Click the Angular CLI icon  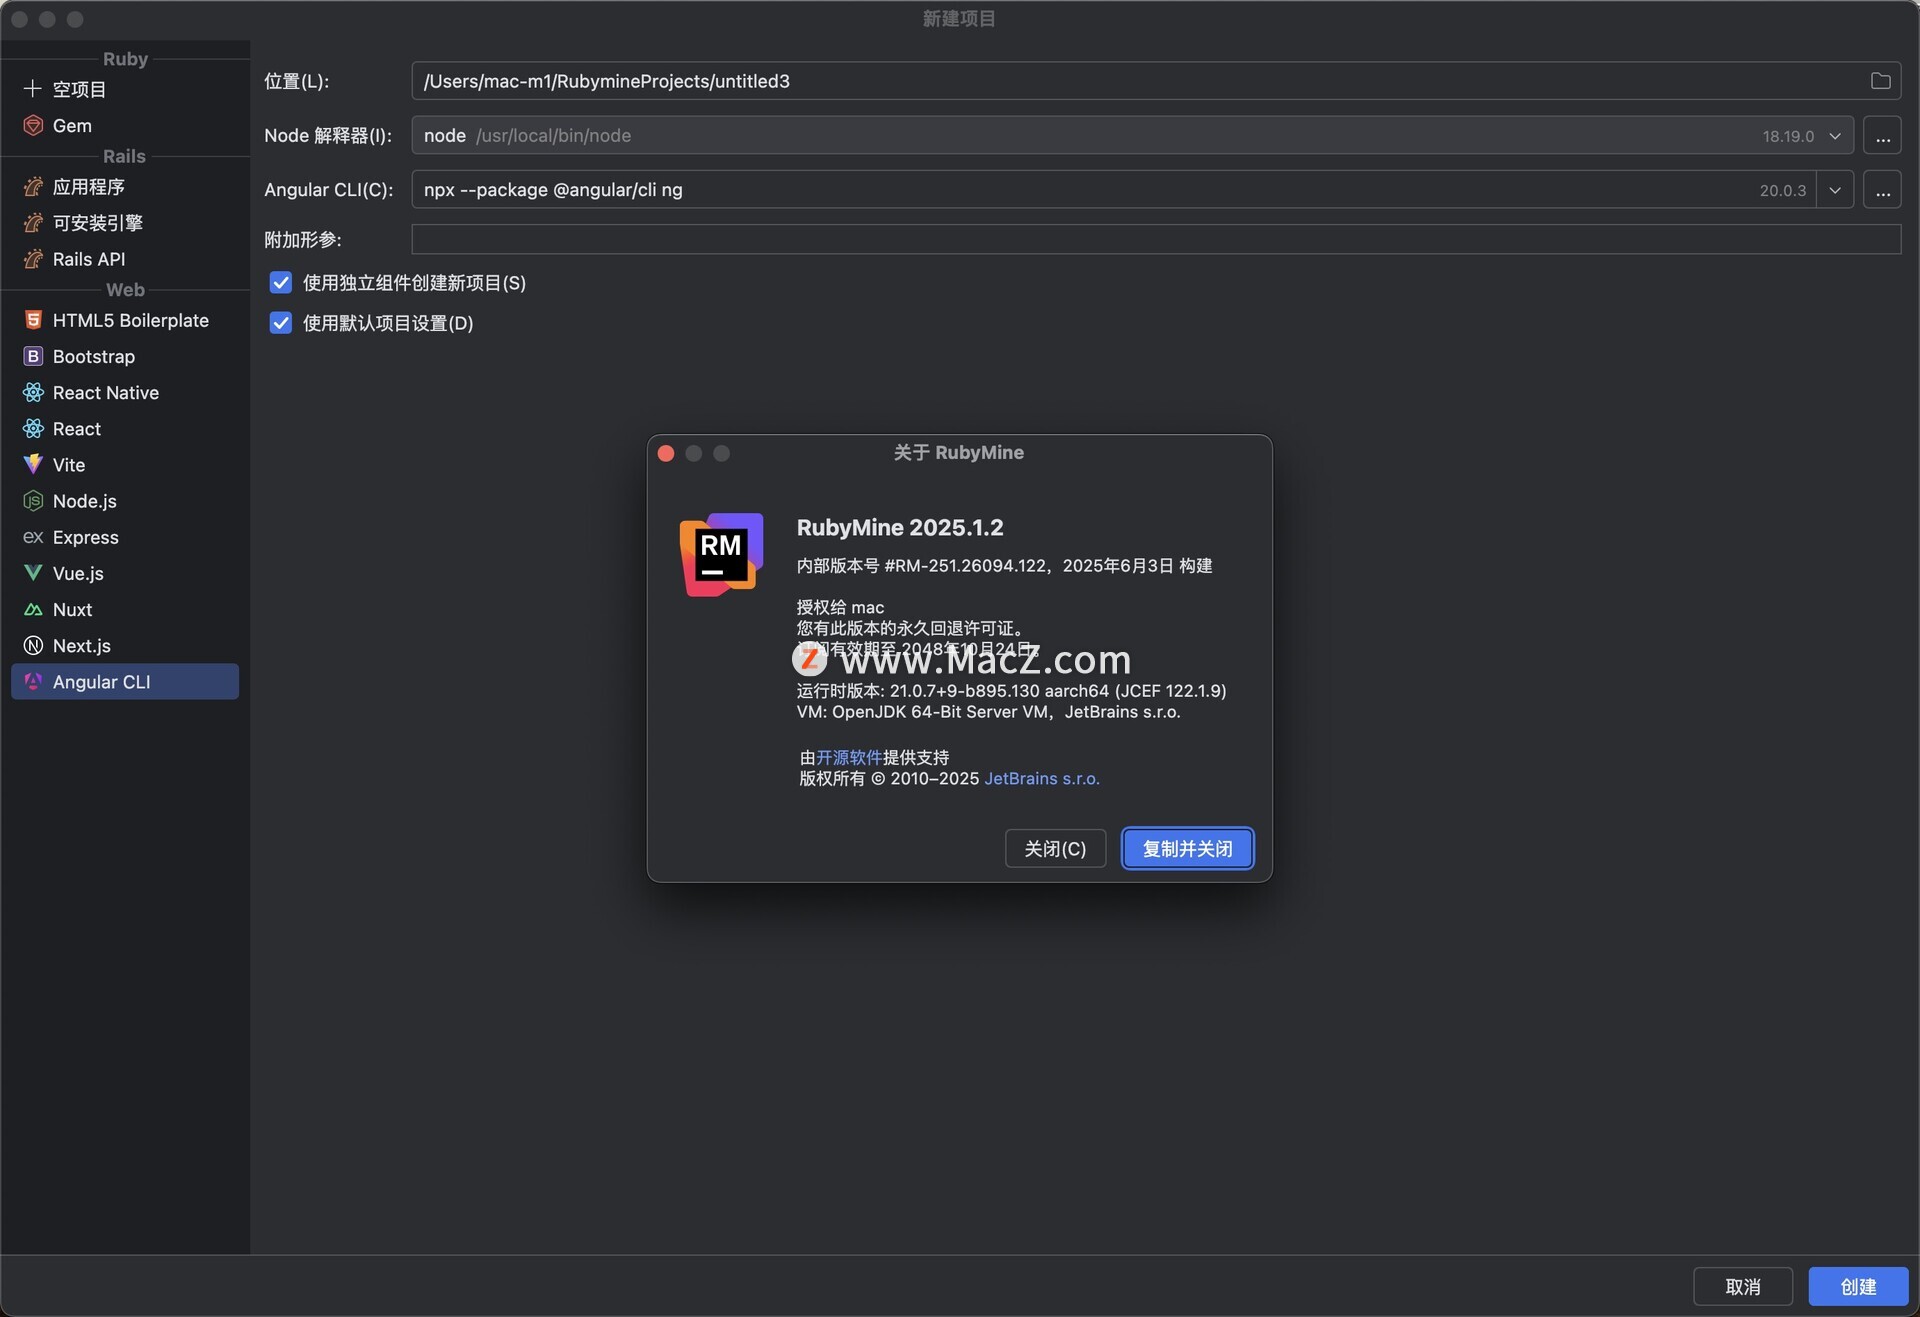pyautogui.click(x=33, y=681)
